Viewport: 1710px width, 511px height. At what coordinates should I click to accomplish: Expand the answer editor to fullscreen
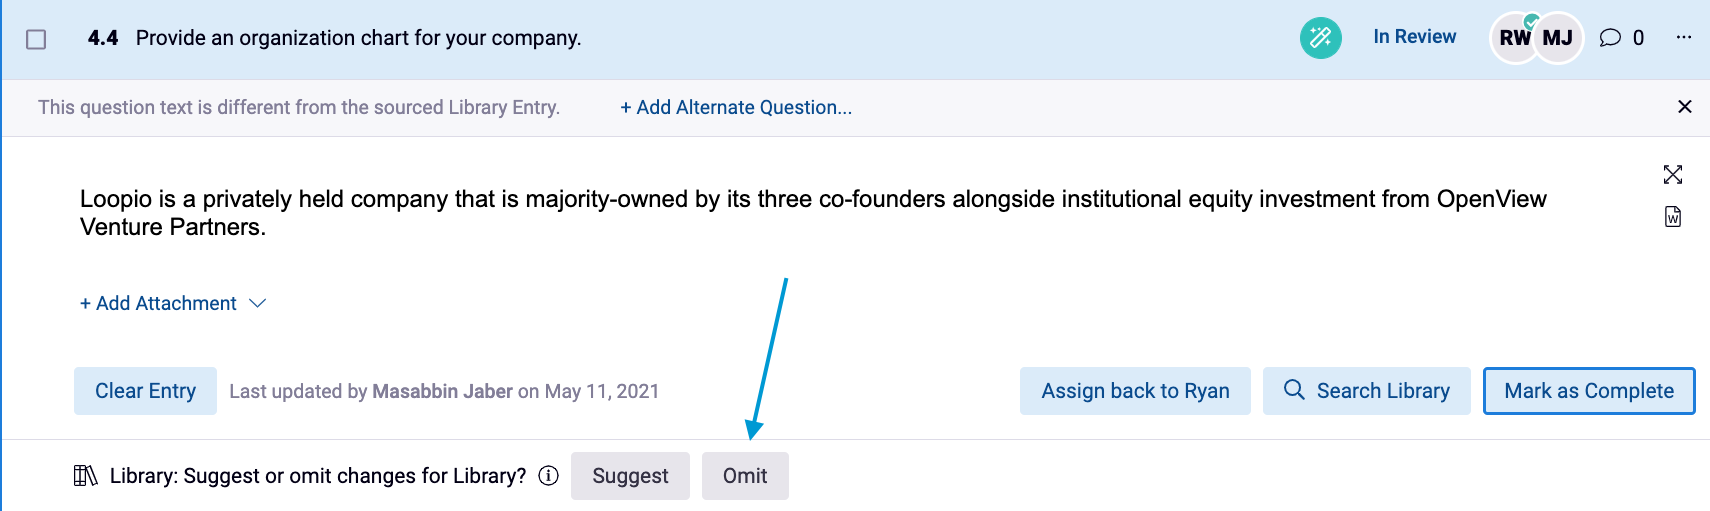point(1673,175)
